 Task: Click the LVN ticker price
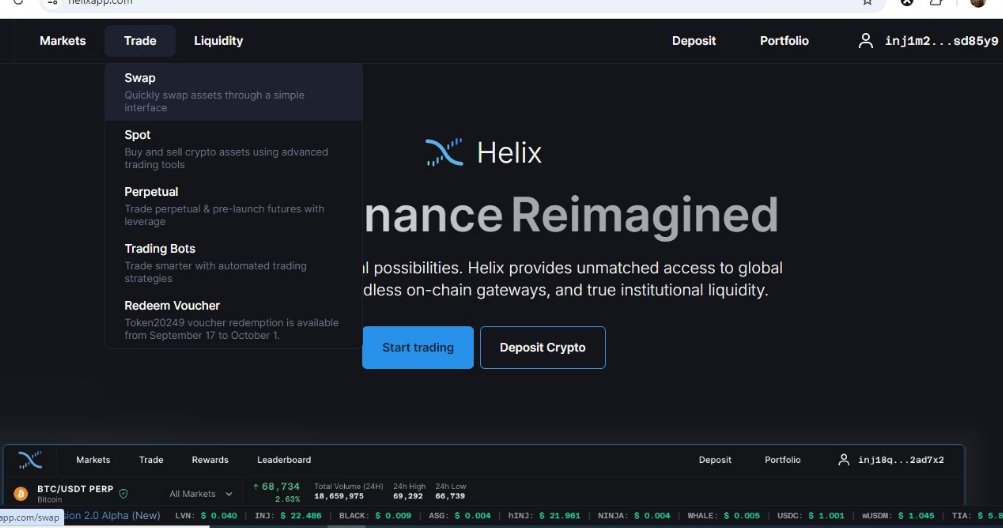coord(219,515)
